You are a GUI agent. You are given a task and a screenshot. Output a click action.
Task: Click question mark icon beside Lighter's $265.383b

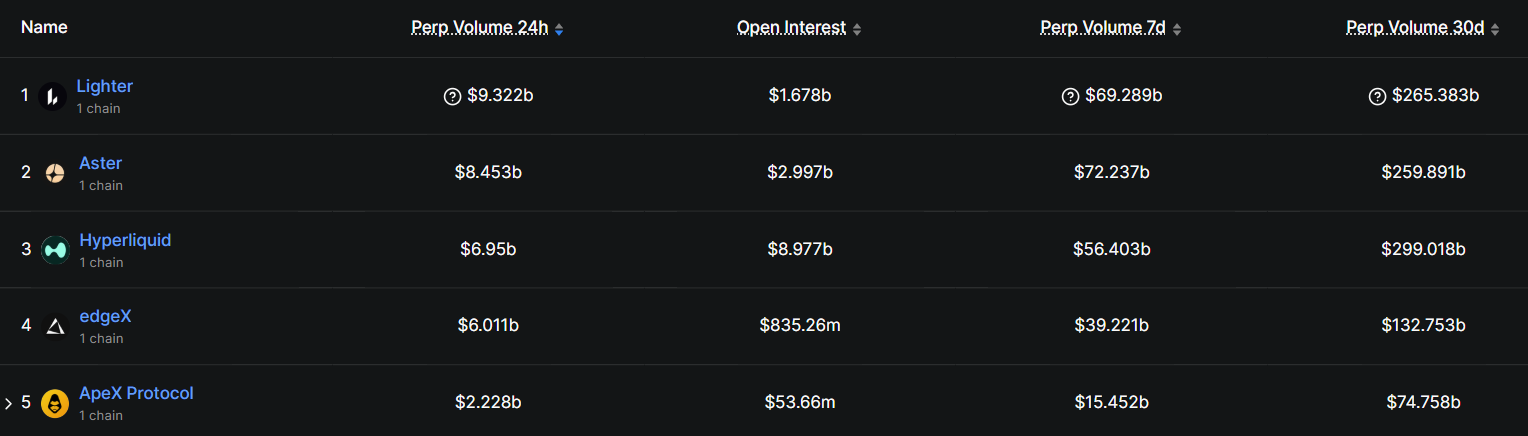pos(1377,96)
